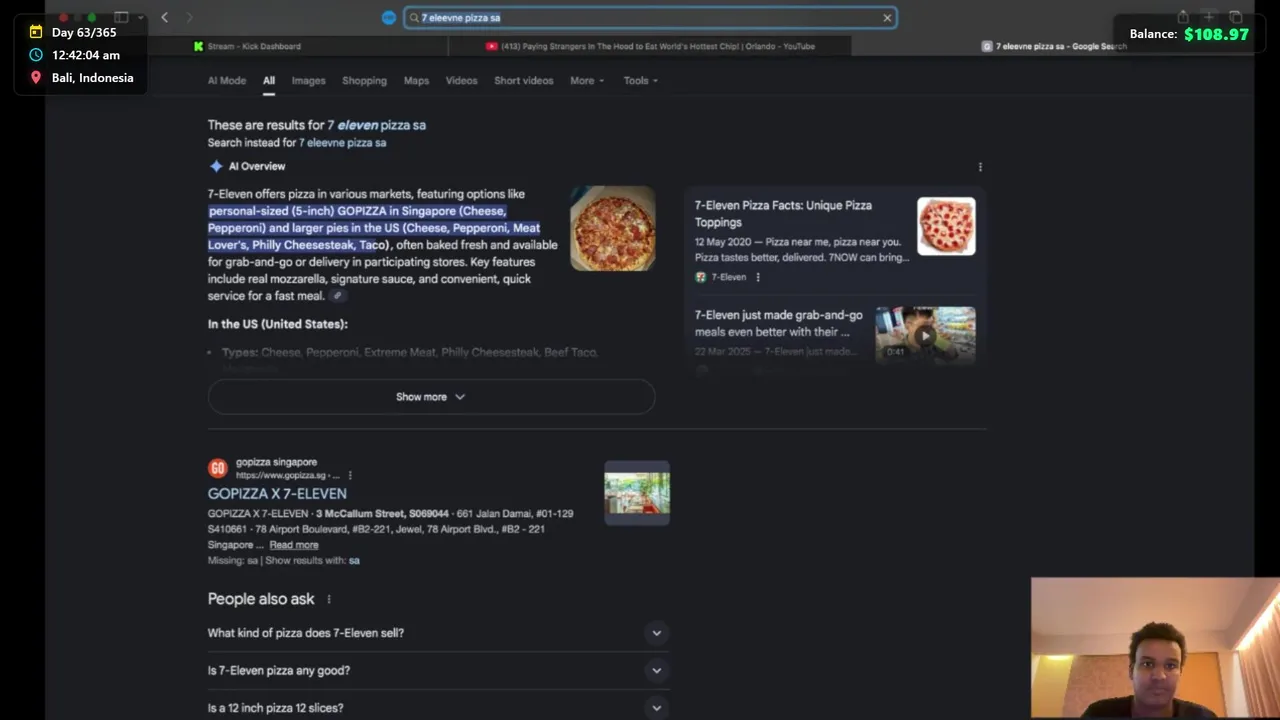Click Read more in the GOPIZZA snippet
This screenshot has height=720, width=1280.
point(294,545)
